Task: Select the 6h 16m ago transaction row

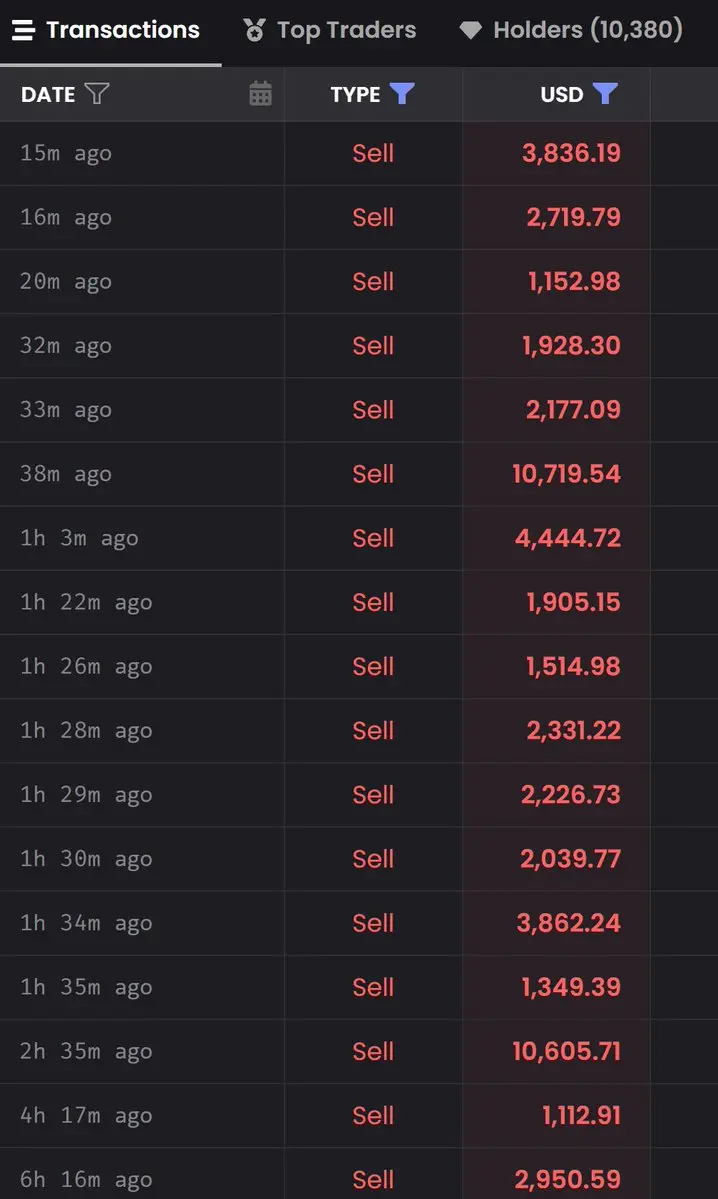Action: click(359, 1174)
